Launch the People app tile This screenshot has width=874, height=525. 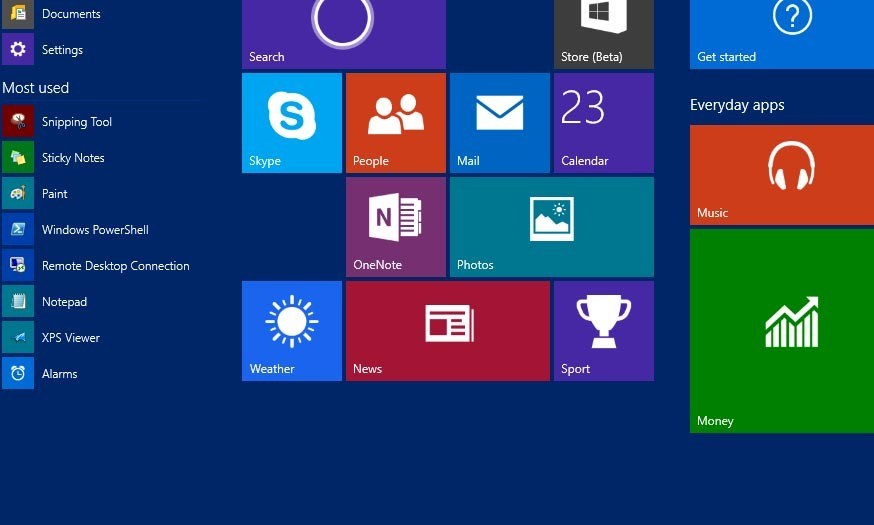click(x=395, y=122)
